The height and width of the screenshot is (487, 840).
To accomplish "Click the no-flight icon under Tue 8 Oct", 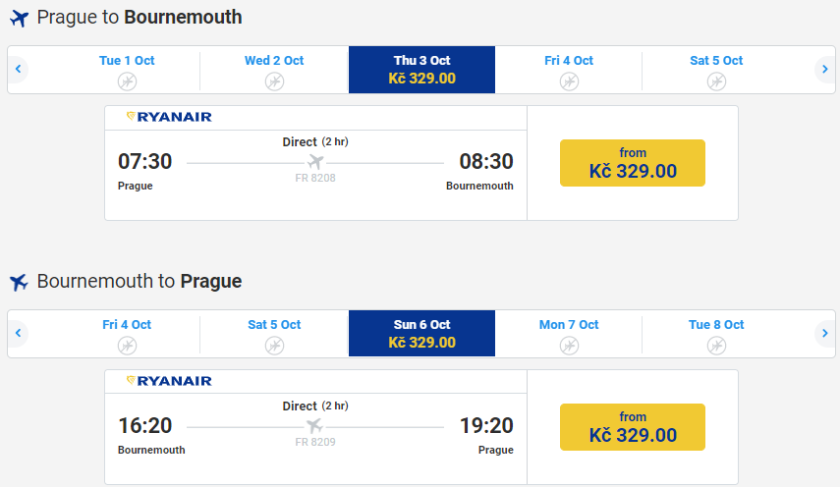I will point(716,345).
